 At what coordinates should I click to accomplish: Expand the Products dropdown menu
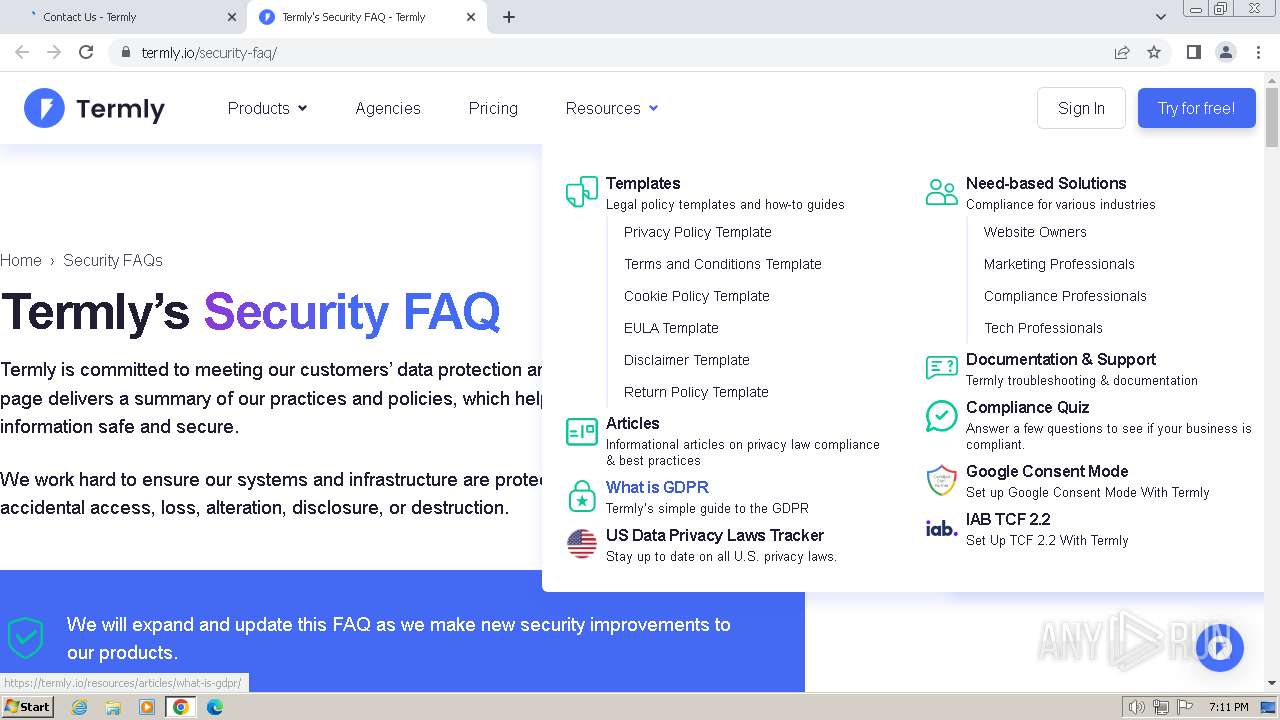[267, 108]
